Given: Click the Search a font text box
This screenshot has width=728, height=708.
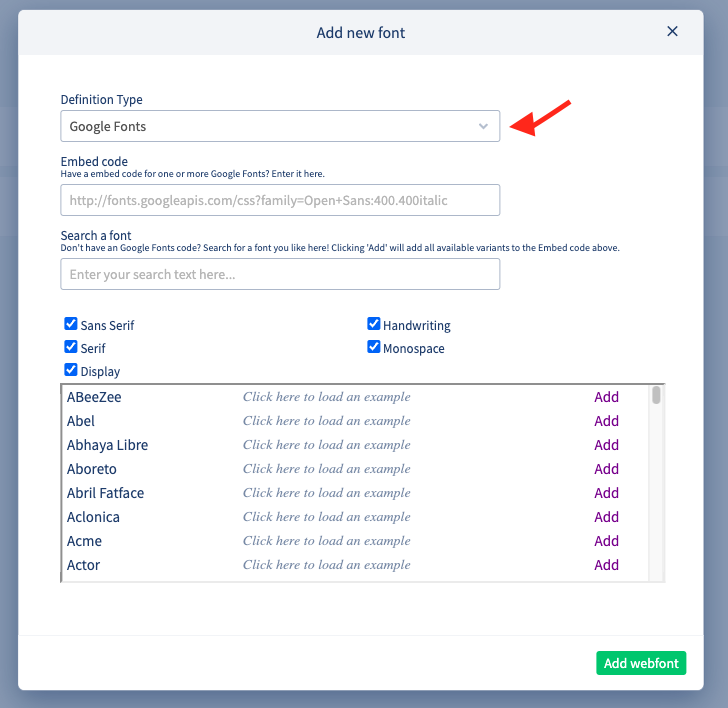Looking at the screenshot, I should coord(279,274).
